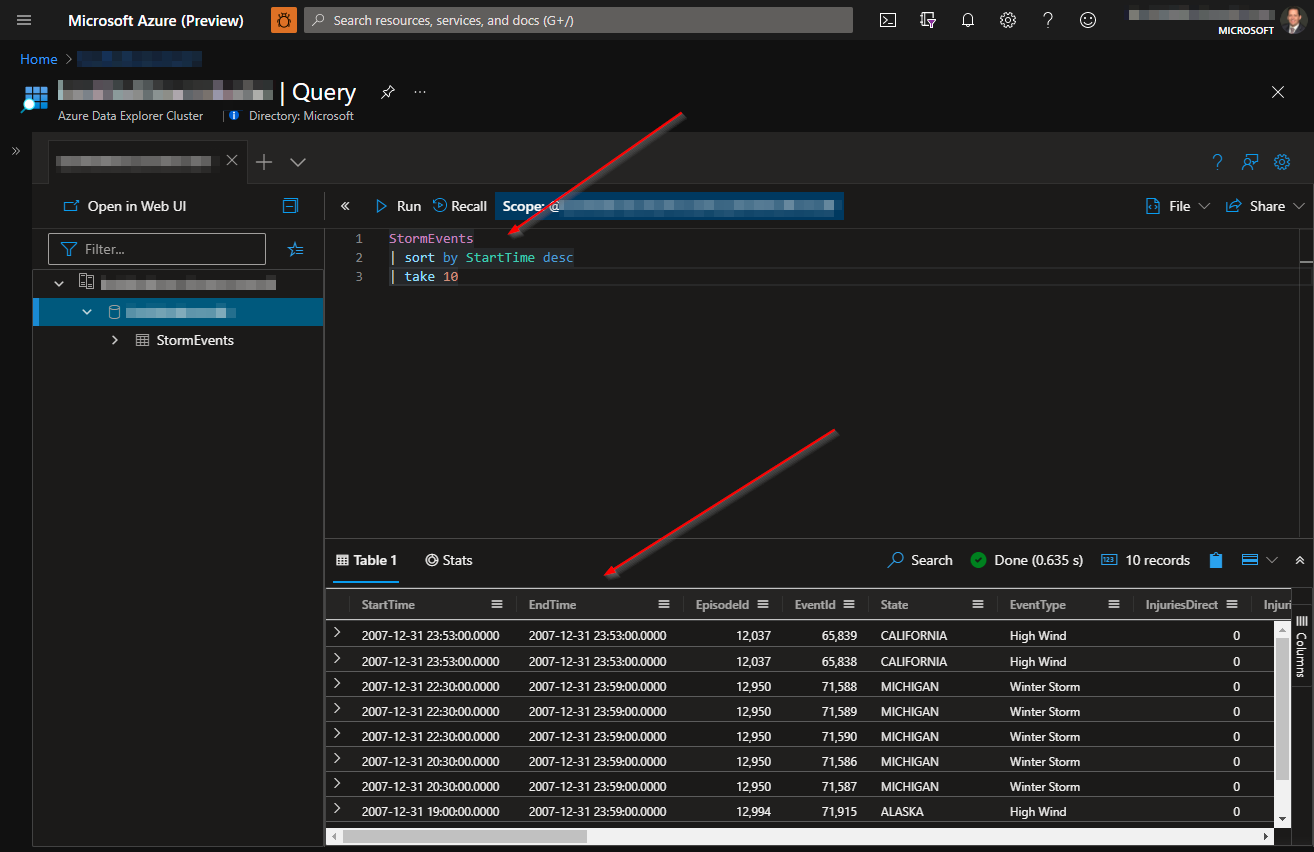Switch to the Stats tab
The width and height of the screenshot is (1314, 852).
[448, 560]
